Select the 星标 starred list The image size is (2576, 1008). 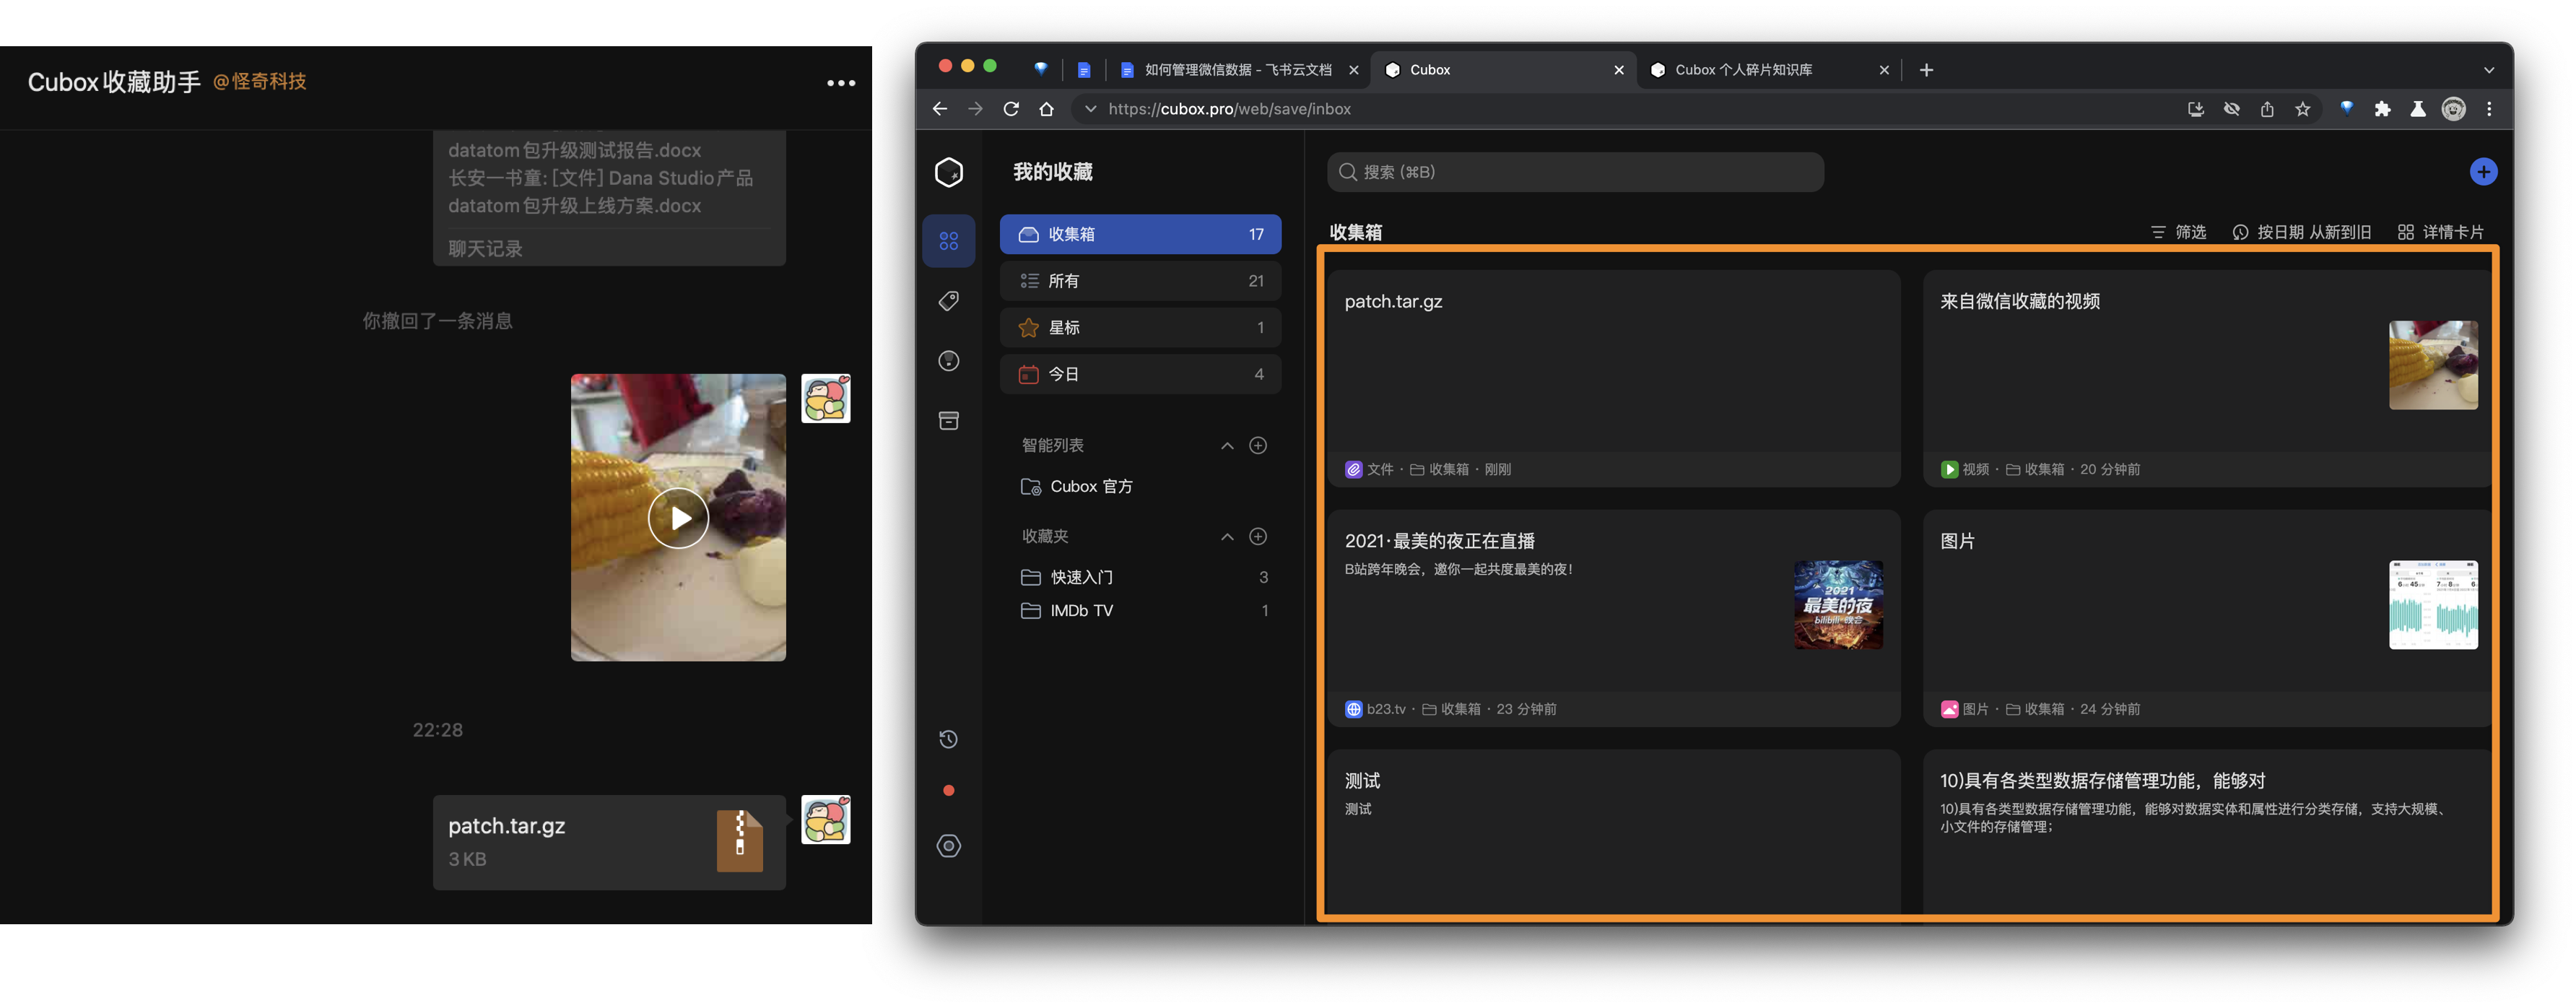(x=1140, y=327)
